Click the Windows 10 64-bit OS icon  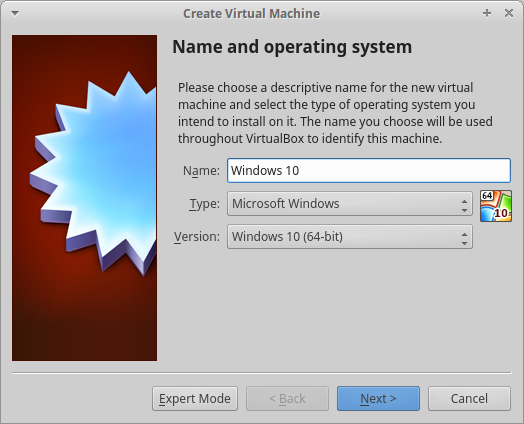(496, 206)
